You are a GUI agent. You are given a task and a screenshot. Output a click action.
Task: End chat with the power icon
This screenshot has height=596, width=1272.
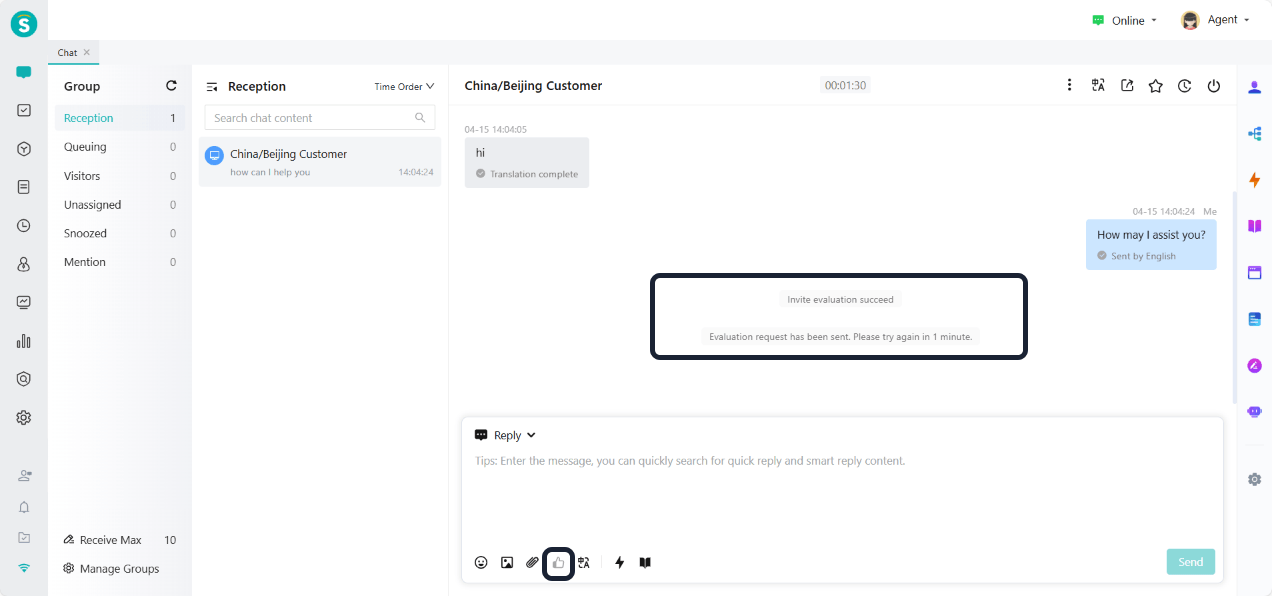[1213, 86]
